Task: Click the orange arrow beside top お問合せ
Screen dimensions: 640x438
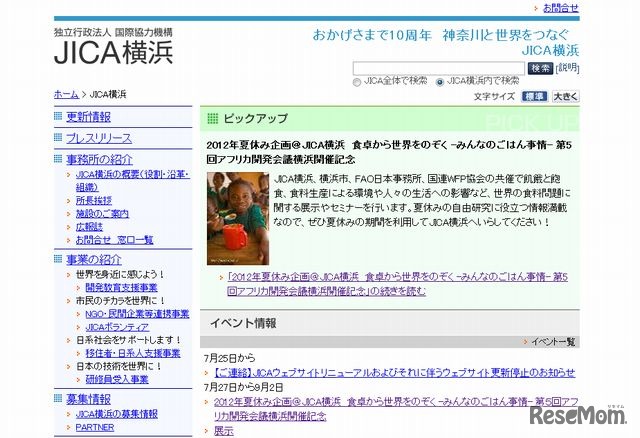Action: tap(536, 8)
